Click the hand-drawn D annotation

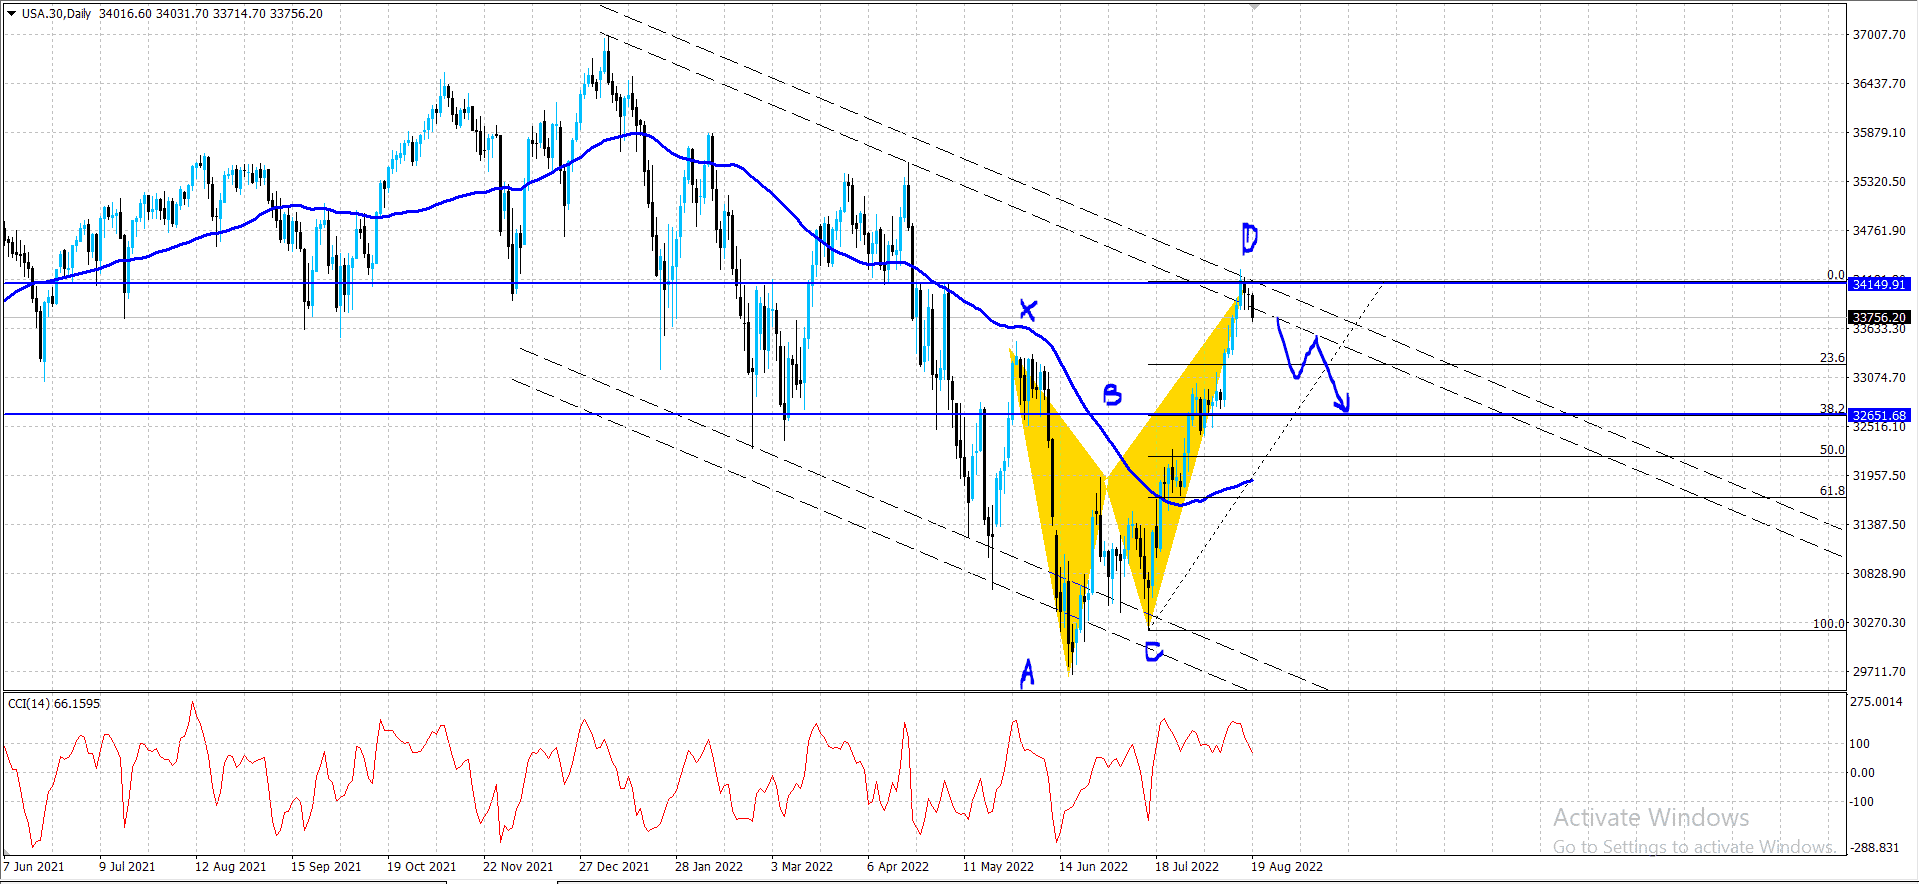tap(1249, 238)
